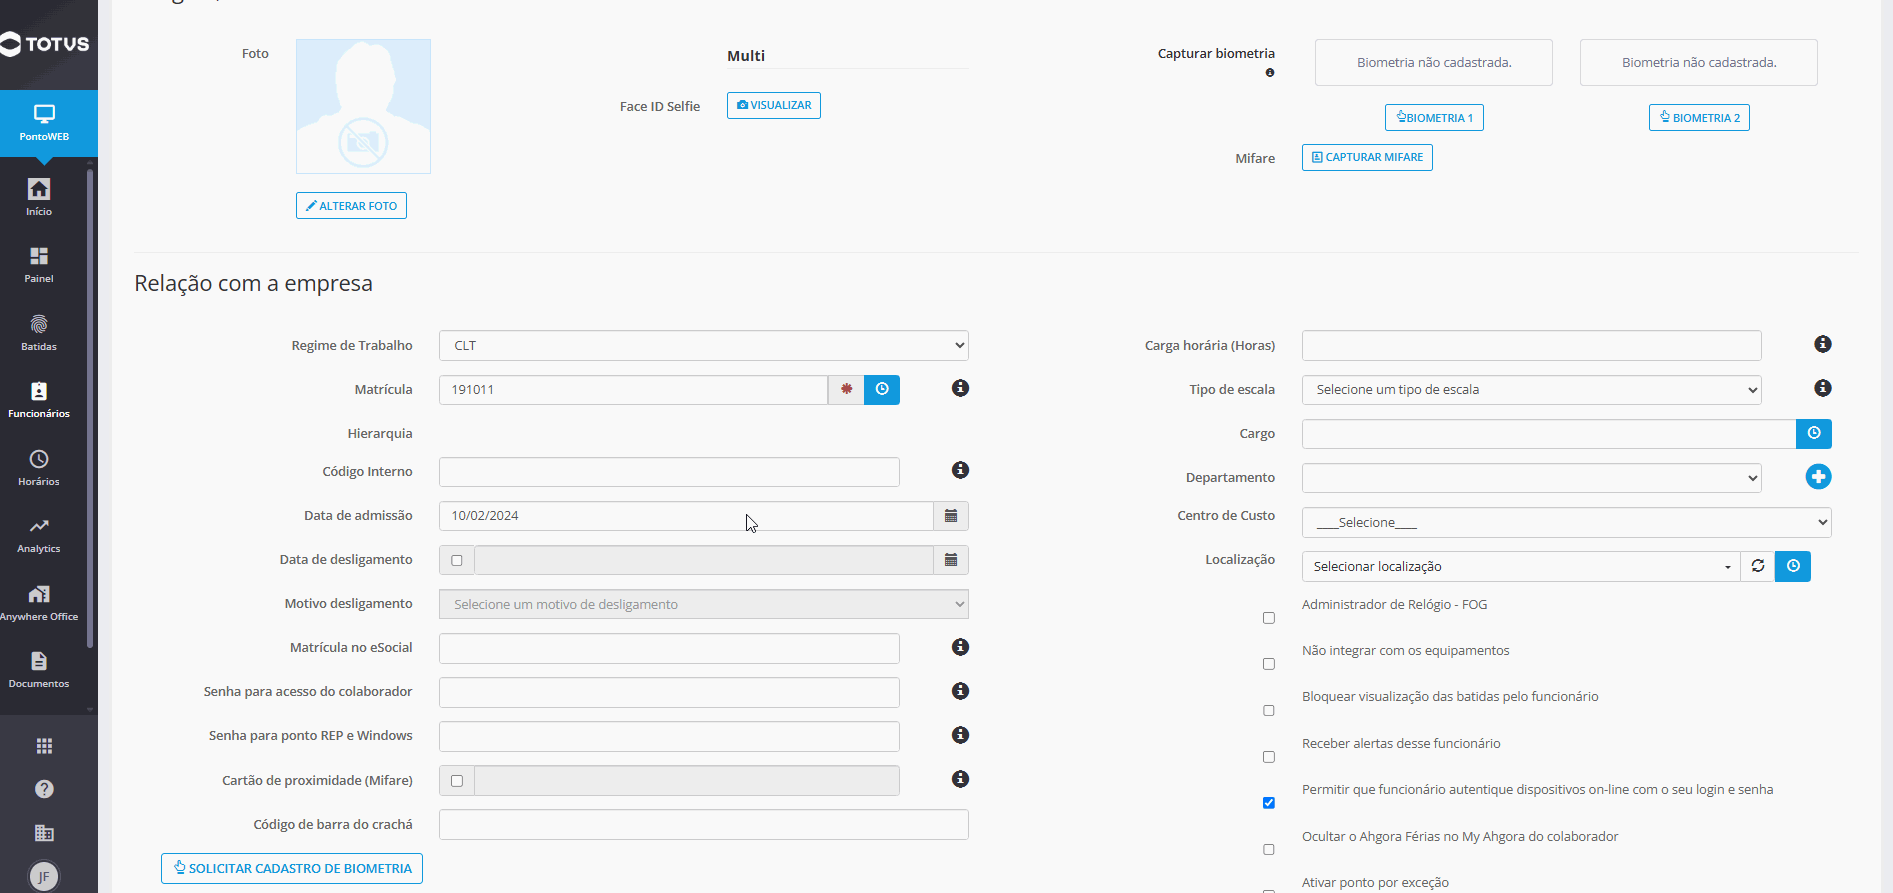Click info icon for Matrícula no eSocial
Viewport: 1893px width, 893px height.
click(960, 647)
